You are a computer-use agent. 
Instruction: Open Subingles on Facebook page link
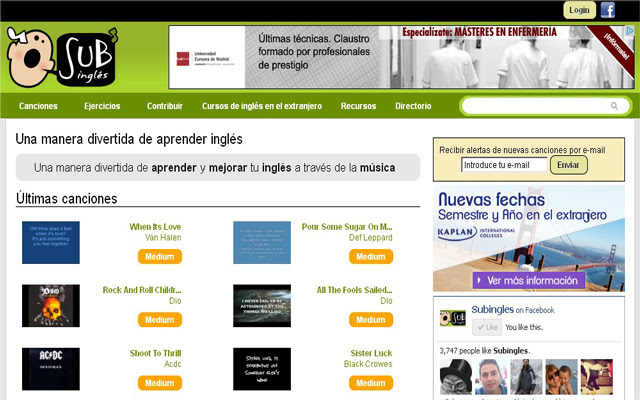click(x=492, y=310)
